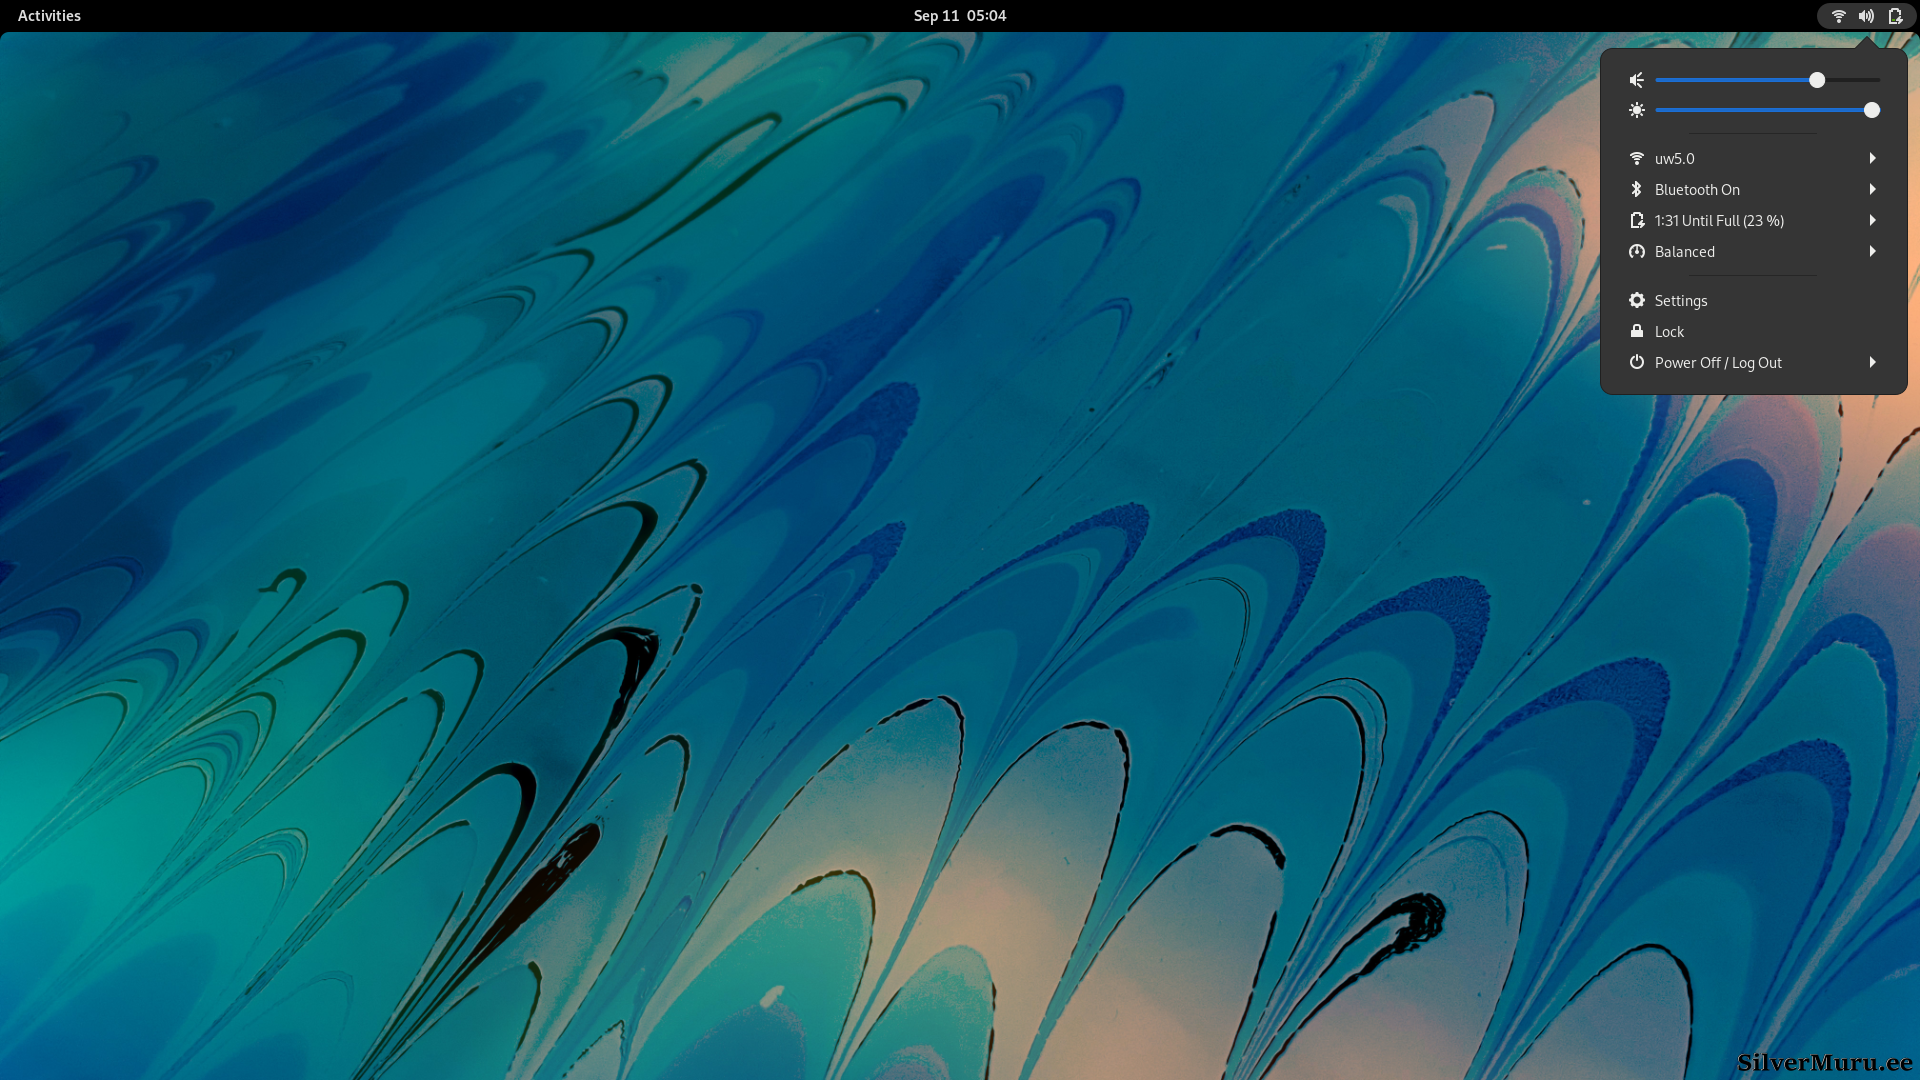Click the power off symbol icon
Viewport: 1920px width, 1080px height.
coord(1636,362)
